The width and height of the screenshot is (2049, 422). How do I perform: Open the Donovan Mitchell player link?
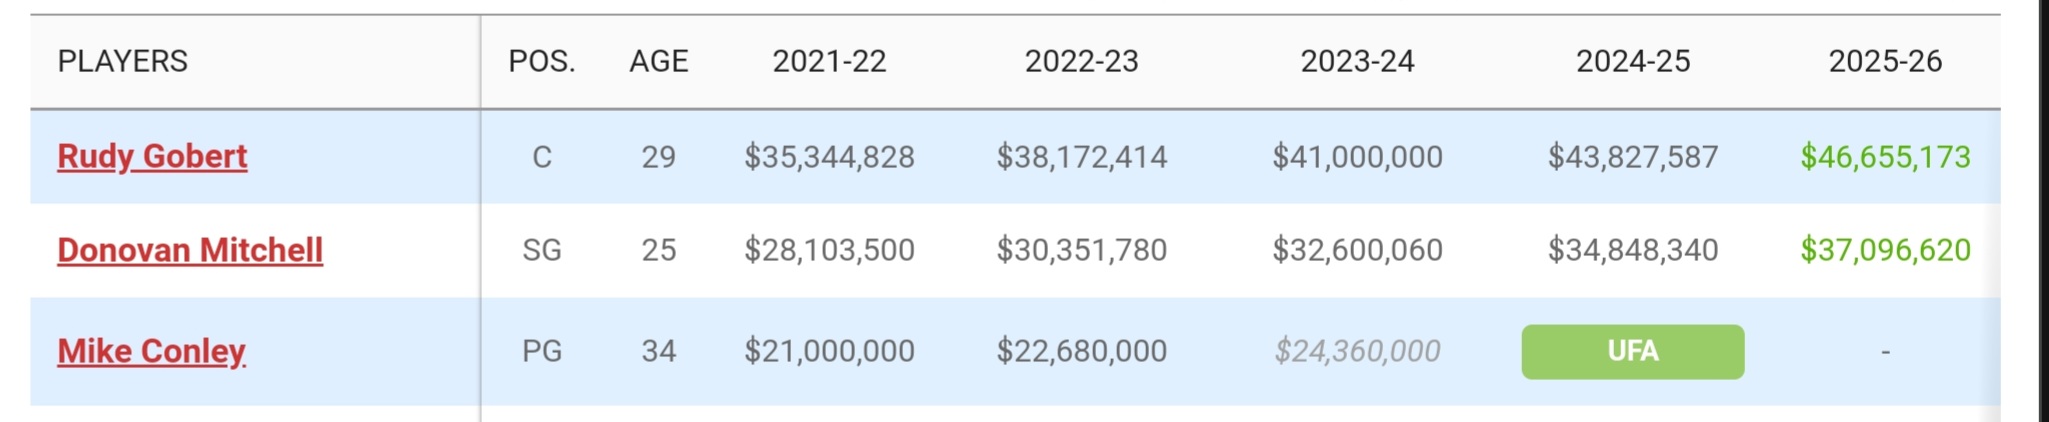[x=190, y=250]
